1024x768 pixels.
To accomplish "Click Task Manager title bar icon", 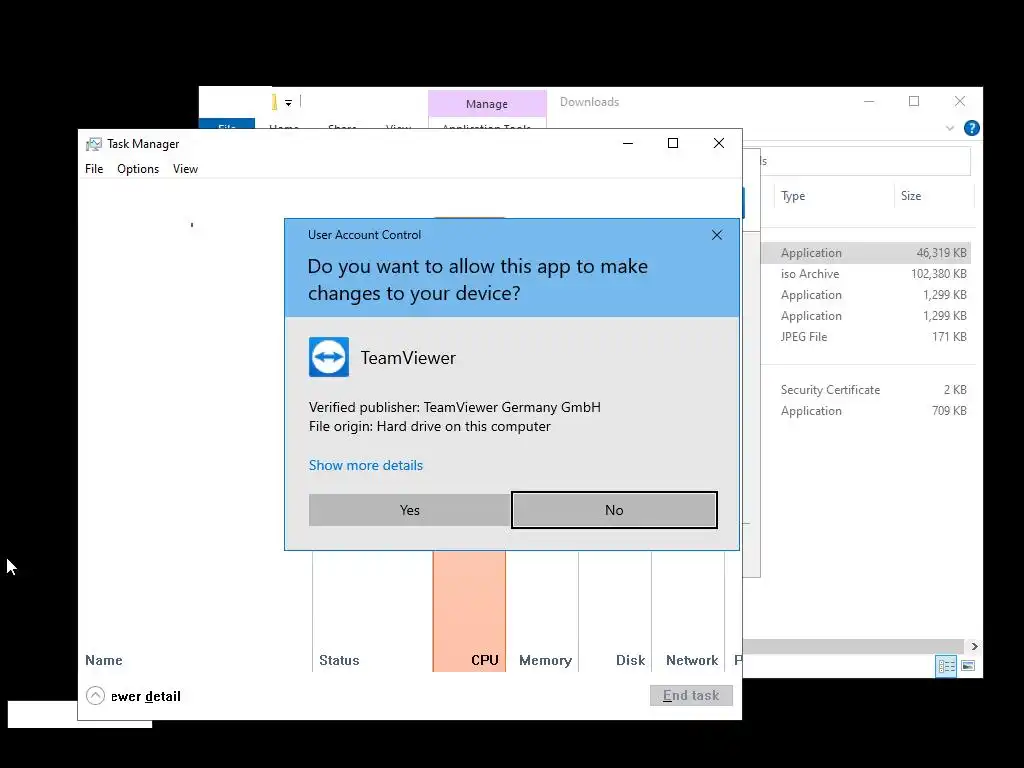I will tap(94, 144).
